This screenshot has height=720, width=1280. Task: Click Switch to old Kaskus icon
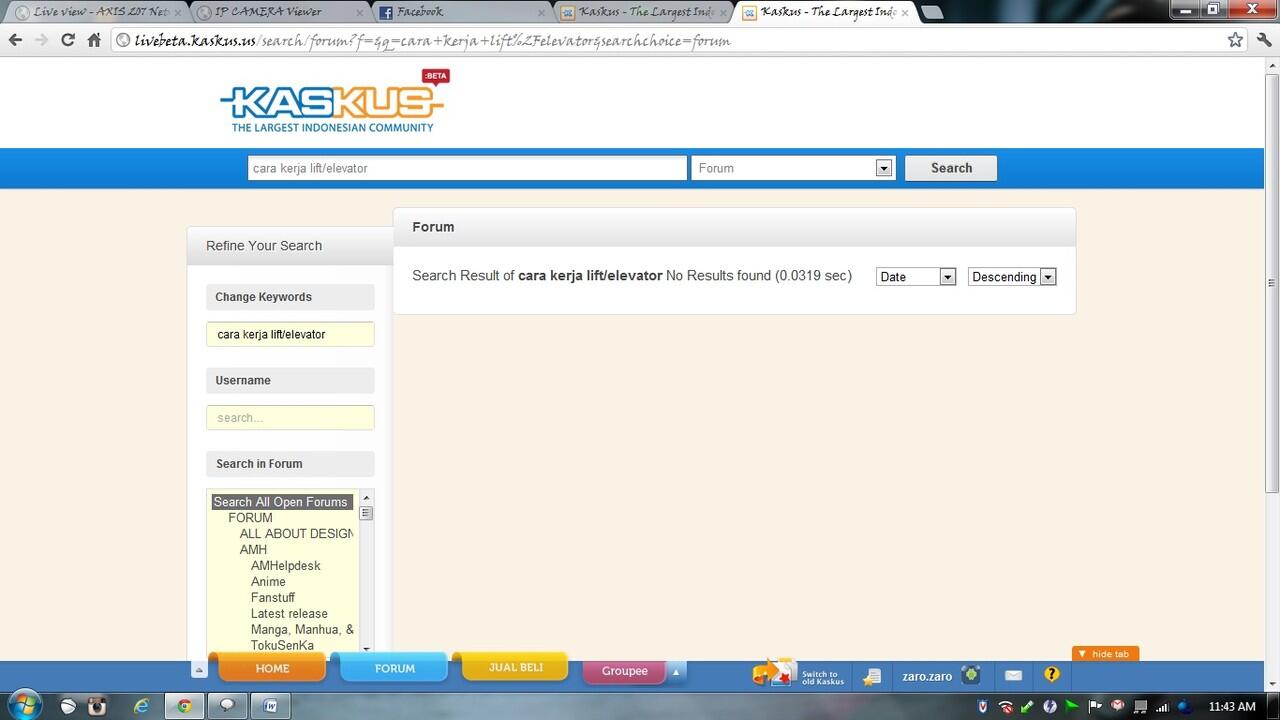(x=773, y=673)
